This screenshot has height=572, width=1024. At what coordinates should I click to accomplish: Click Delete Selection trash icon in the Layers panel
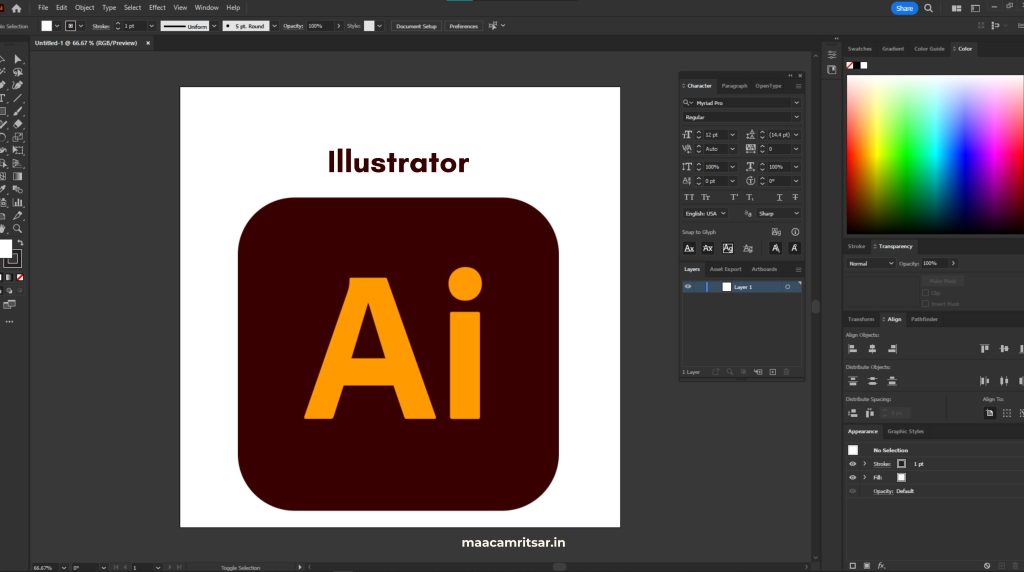click(786, 372)
